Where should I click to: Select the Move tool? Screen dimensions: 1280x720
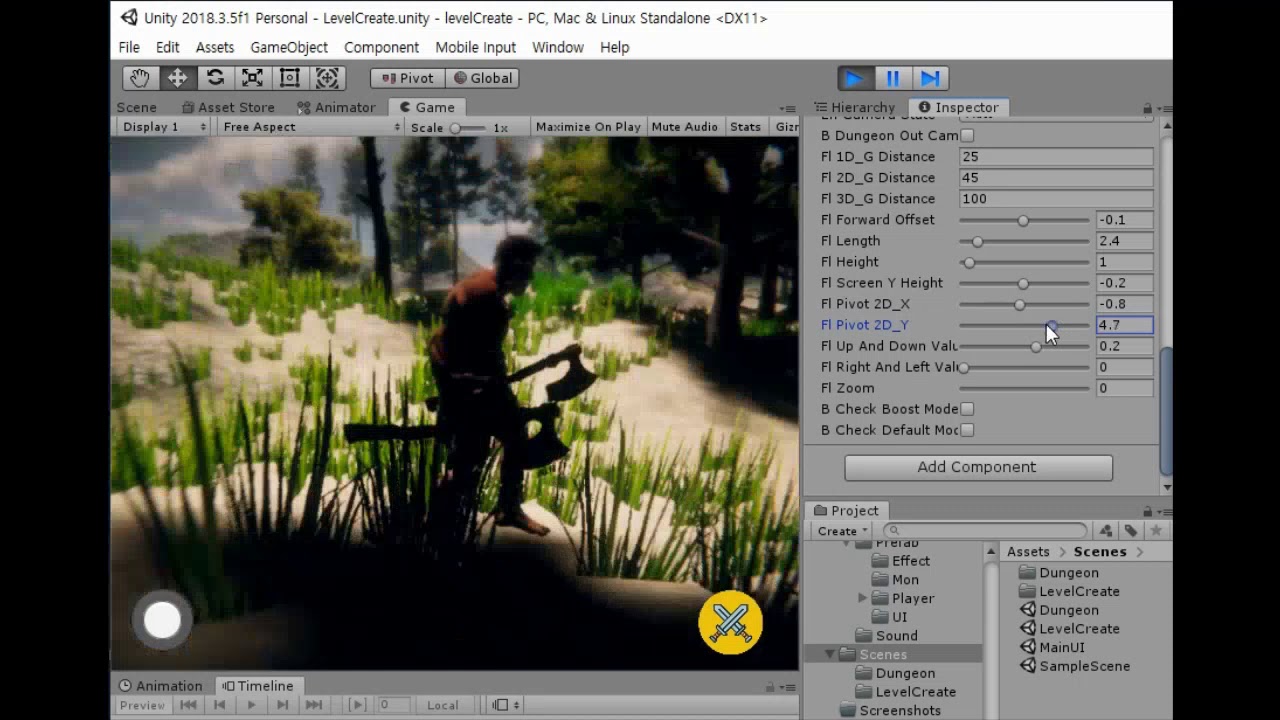177,78
